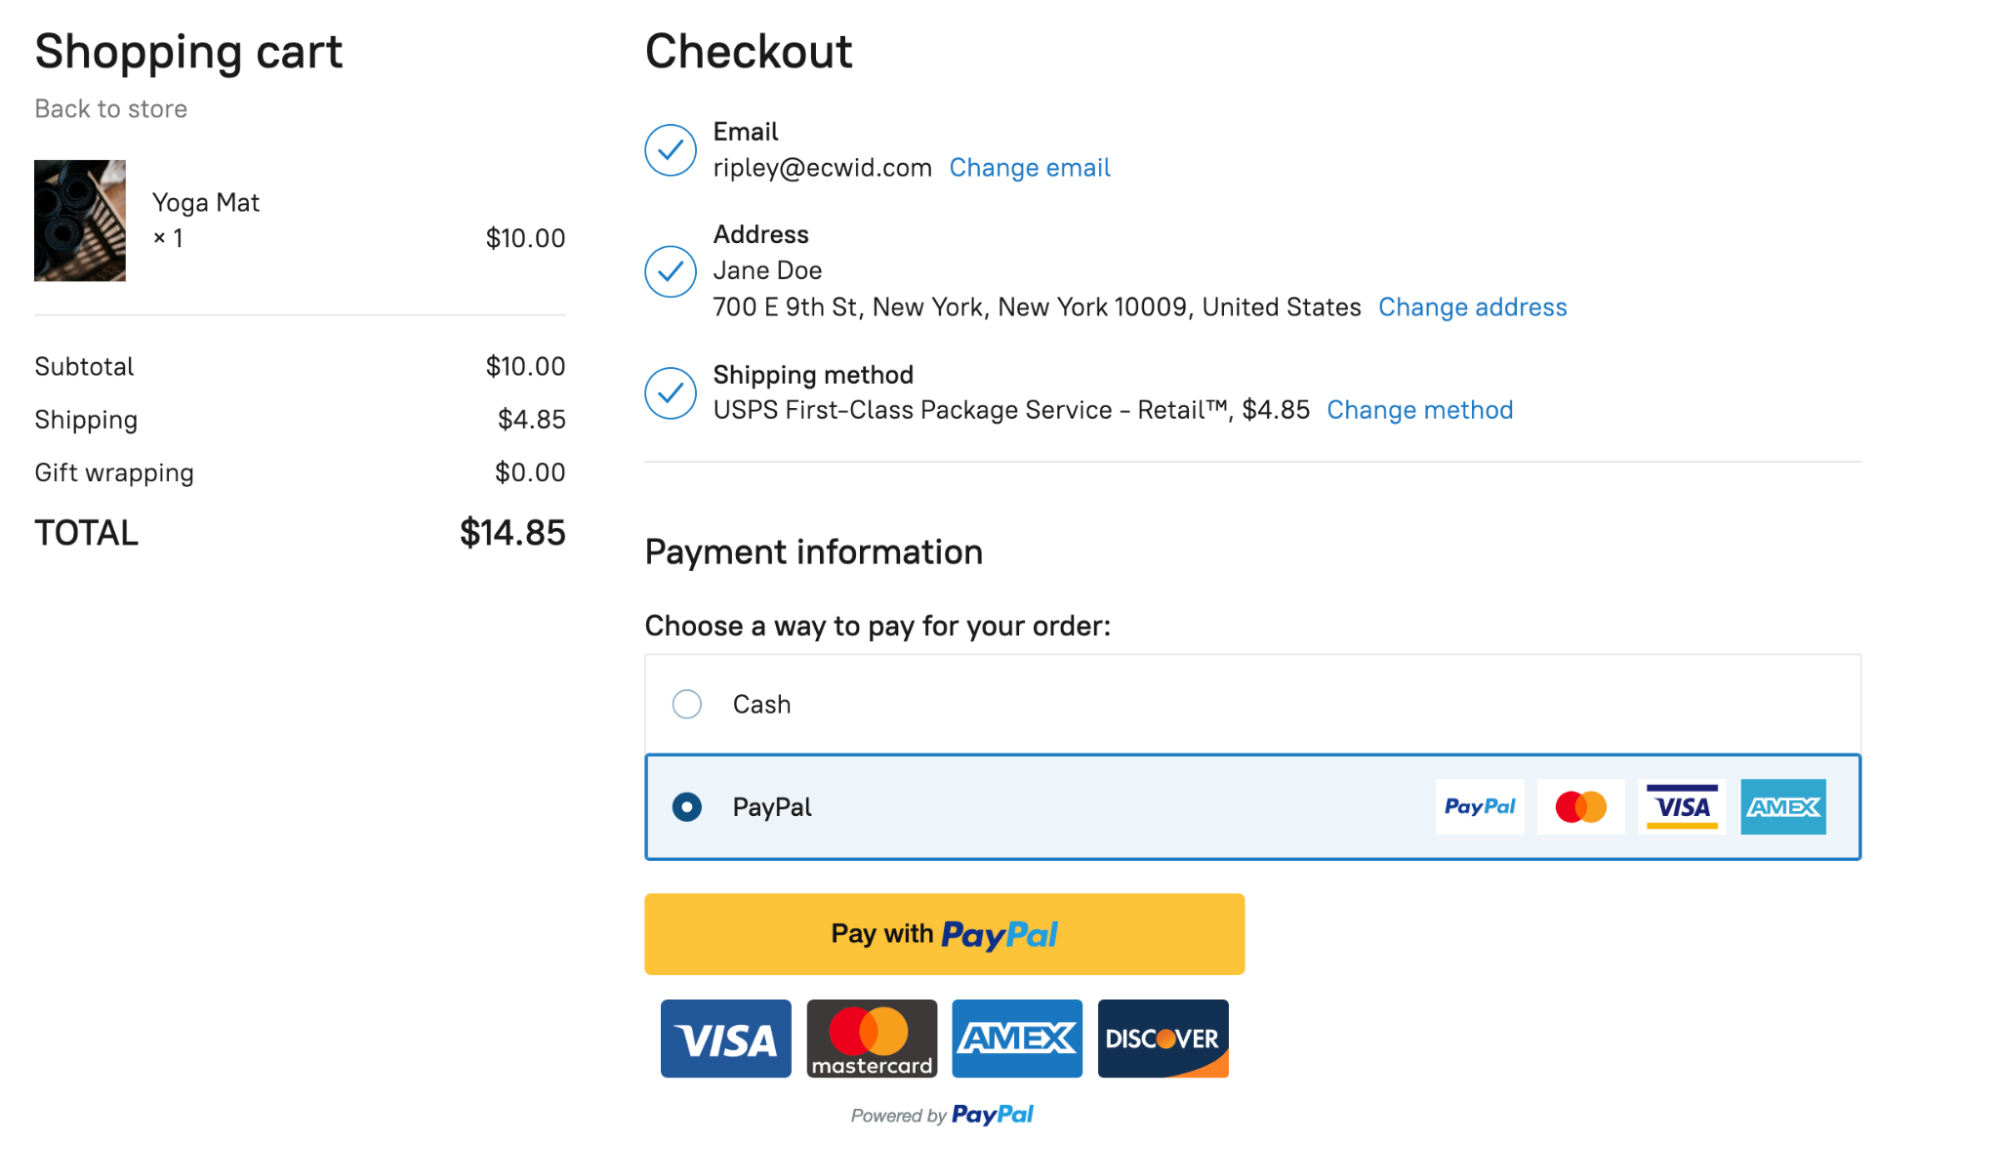
Task: Click the Discover card icon at bottom
Action: (x=1163, y=1038)
